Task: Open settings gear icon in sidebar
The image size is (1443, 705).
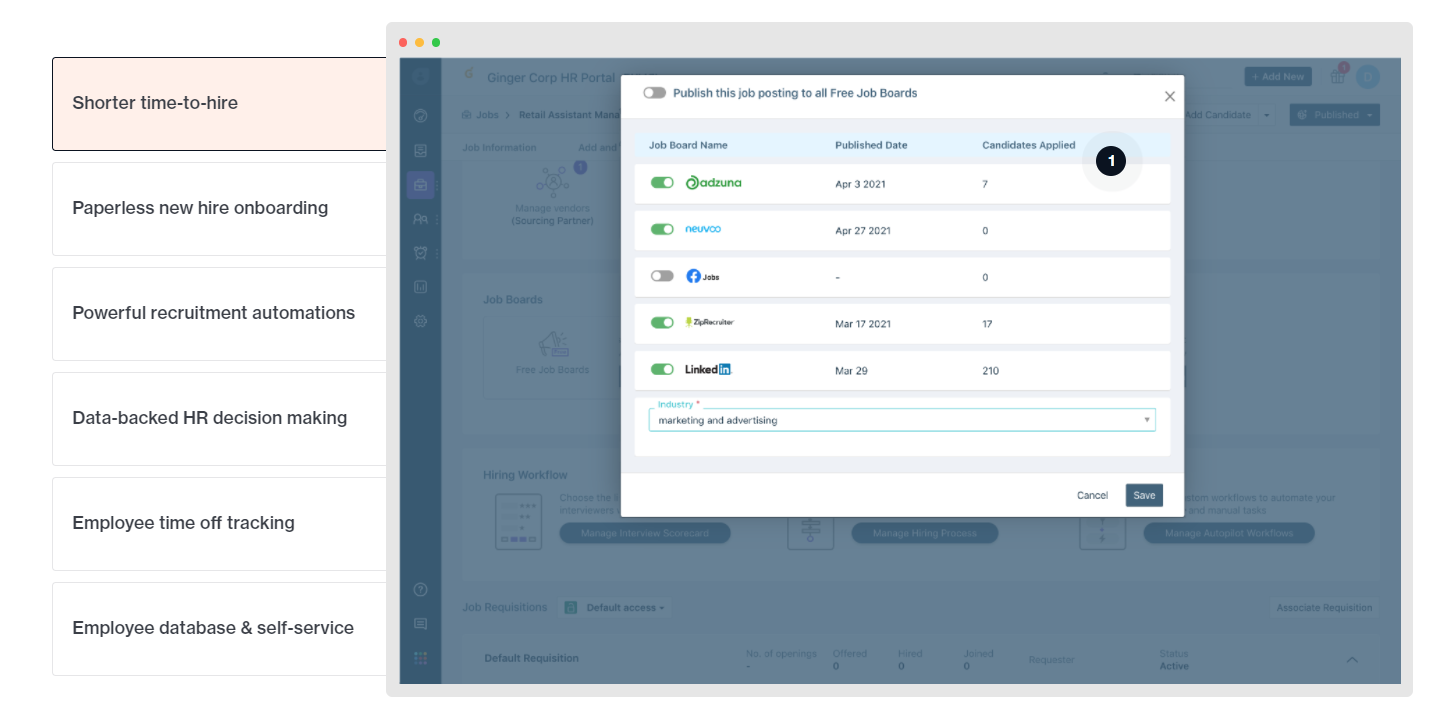Action: [x=420, y=321]
